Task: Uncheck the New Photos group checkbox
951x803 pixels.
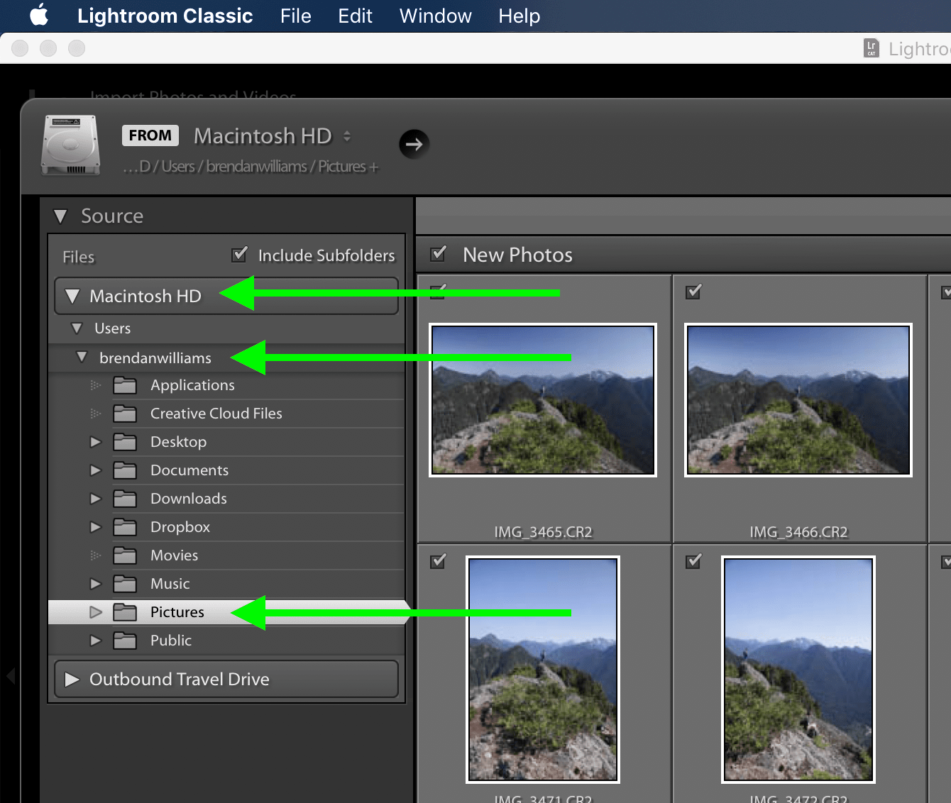Action: point(437,253)
